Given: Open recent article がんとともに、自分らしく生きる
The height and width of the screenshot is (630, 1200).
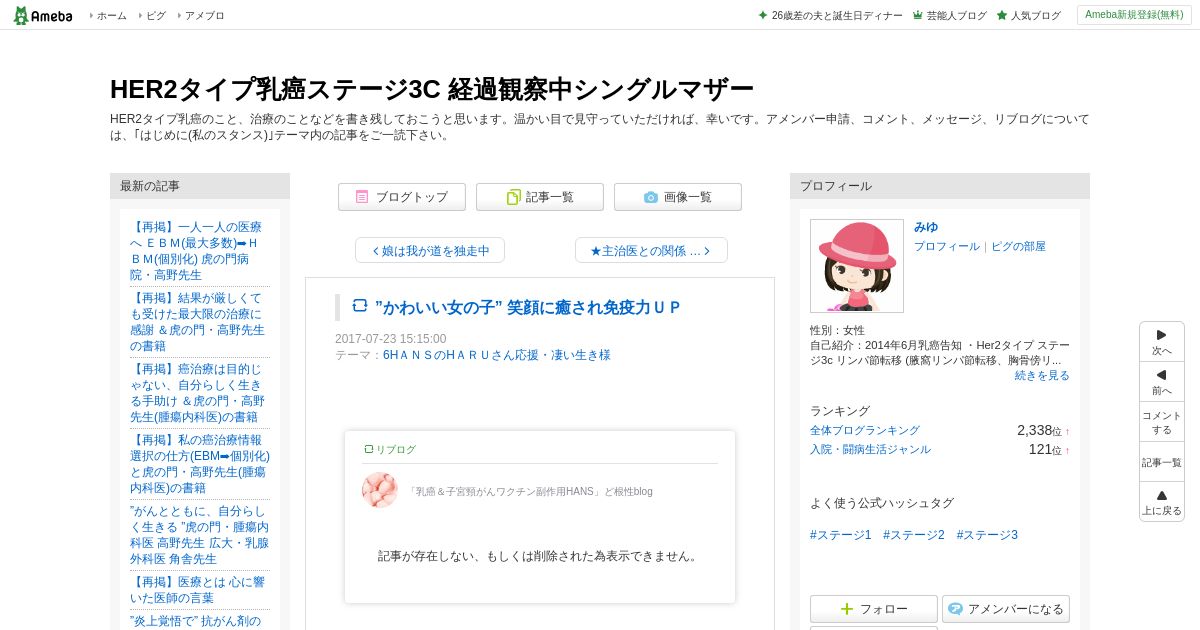Looking at the screenshot, I should (199, 535).
